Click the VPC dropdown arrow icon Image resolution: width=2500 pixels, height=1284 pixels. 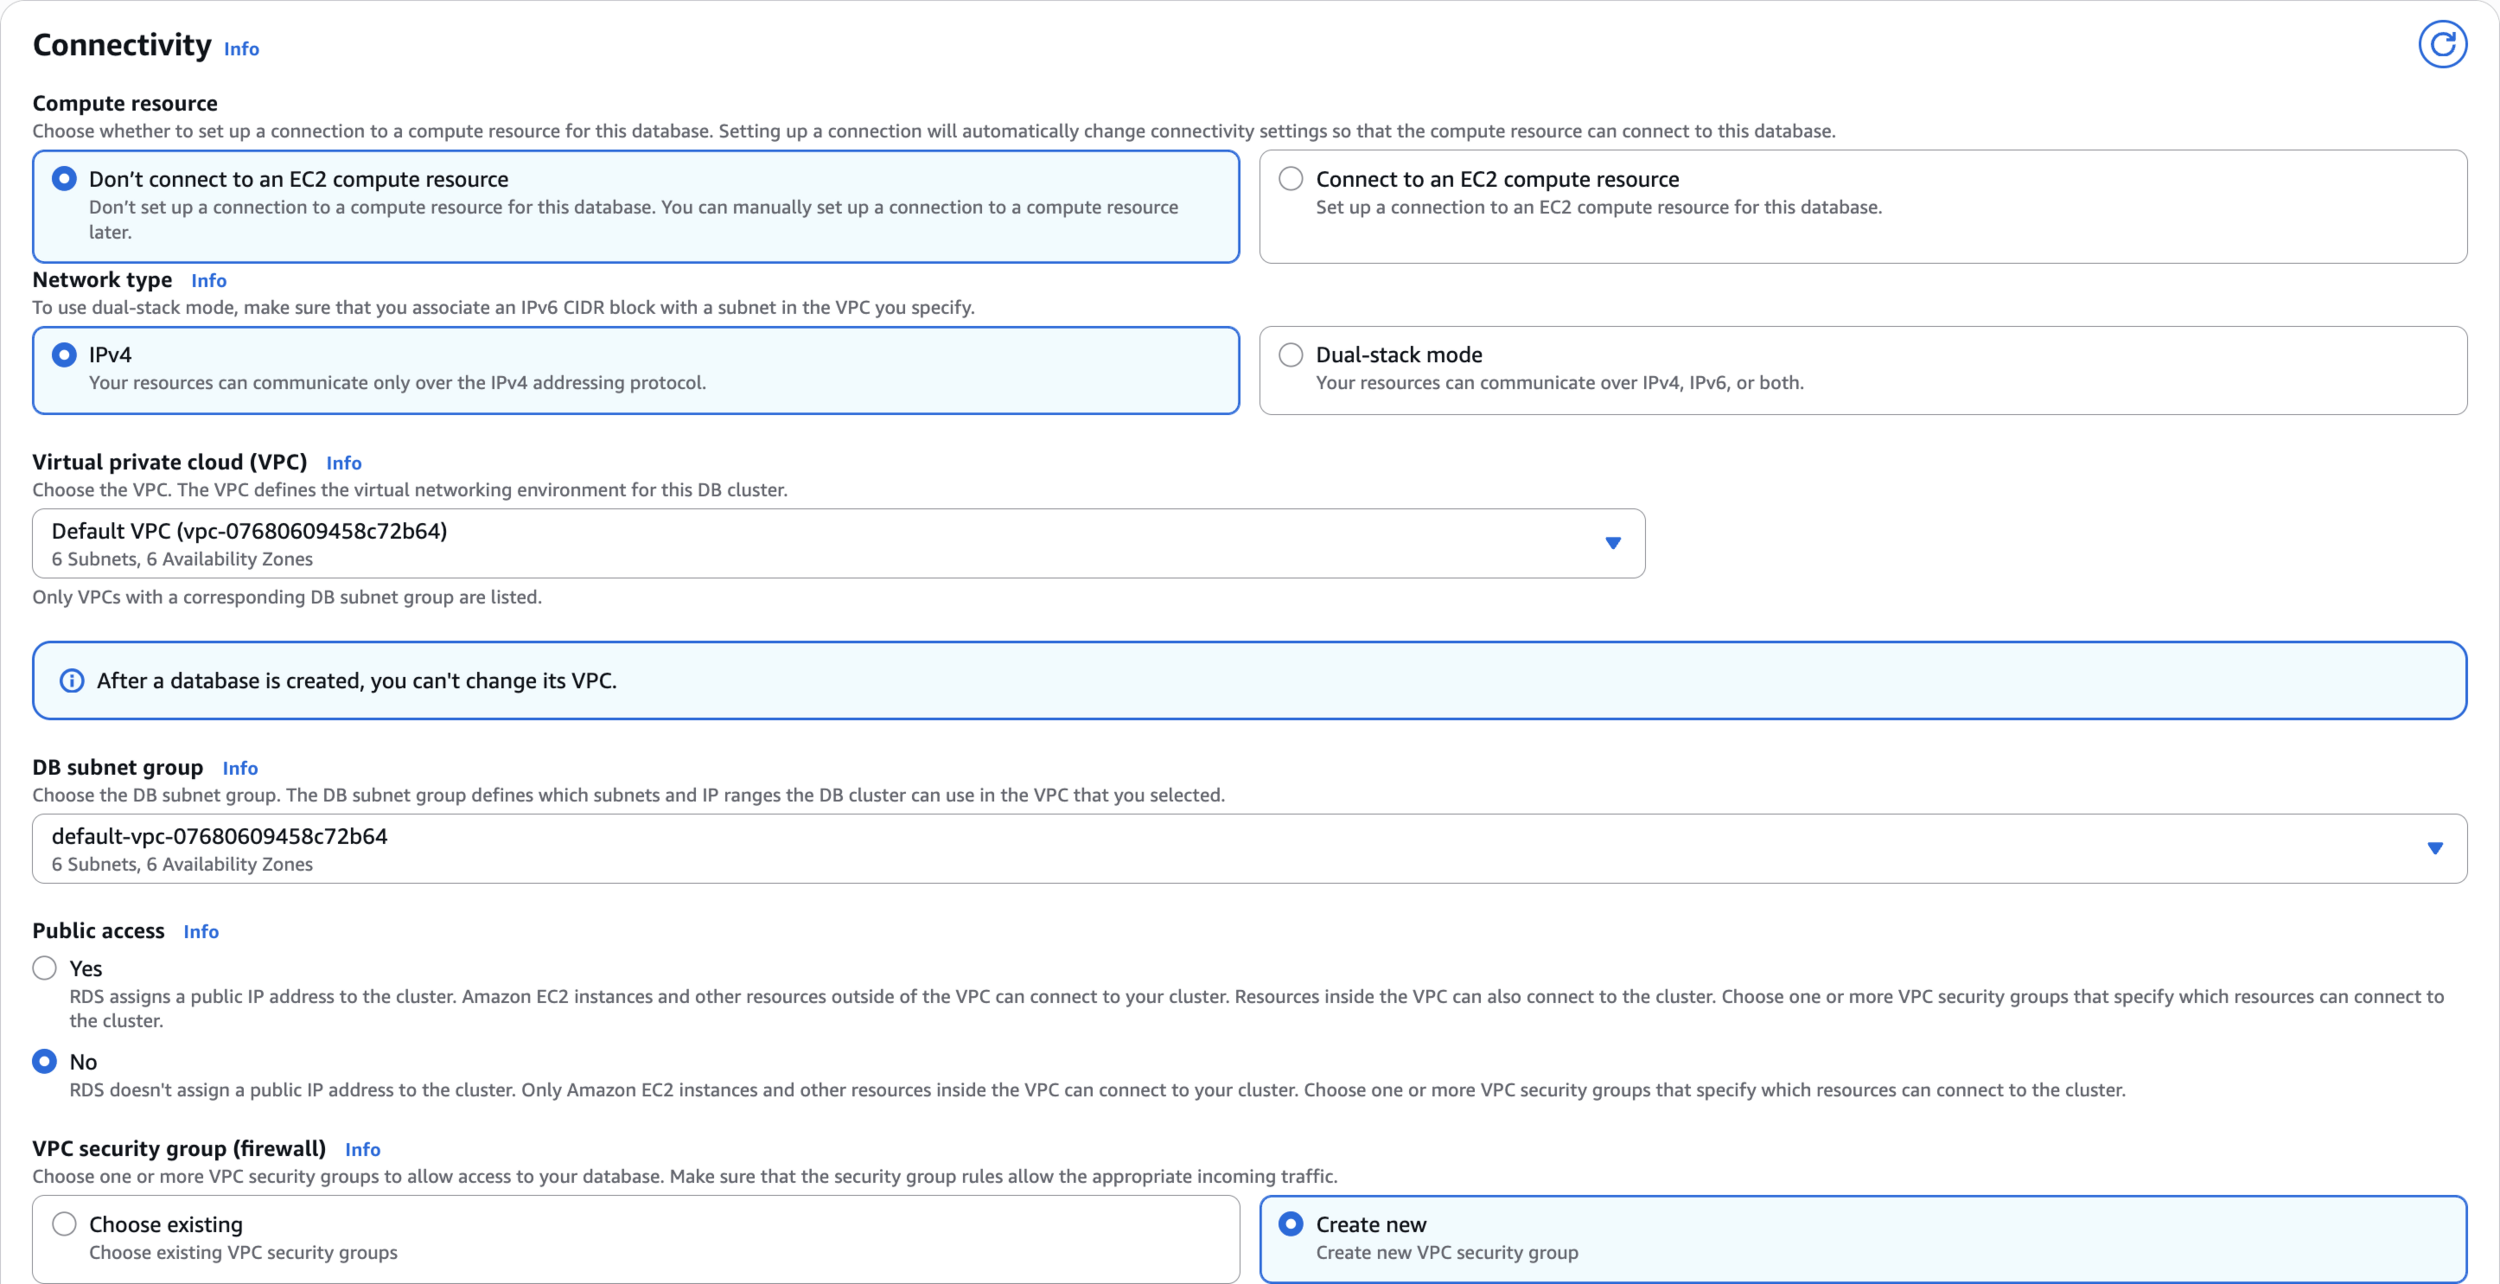1612,543
